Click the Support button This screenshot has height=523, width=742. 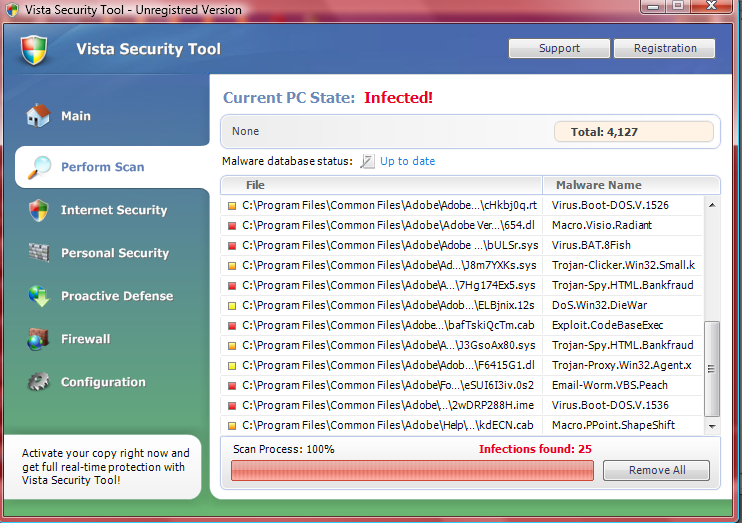point(559,48)
